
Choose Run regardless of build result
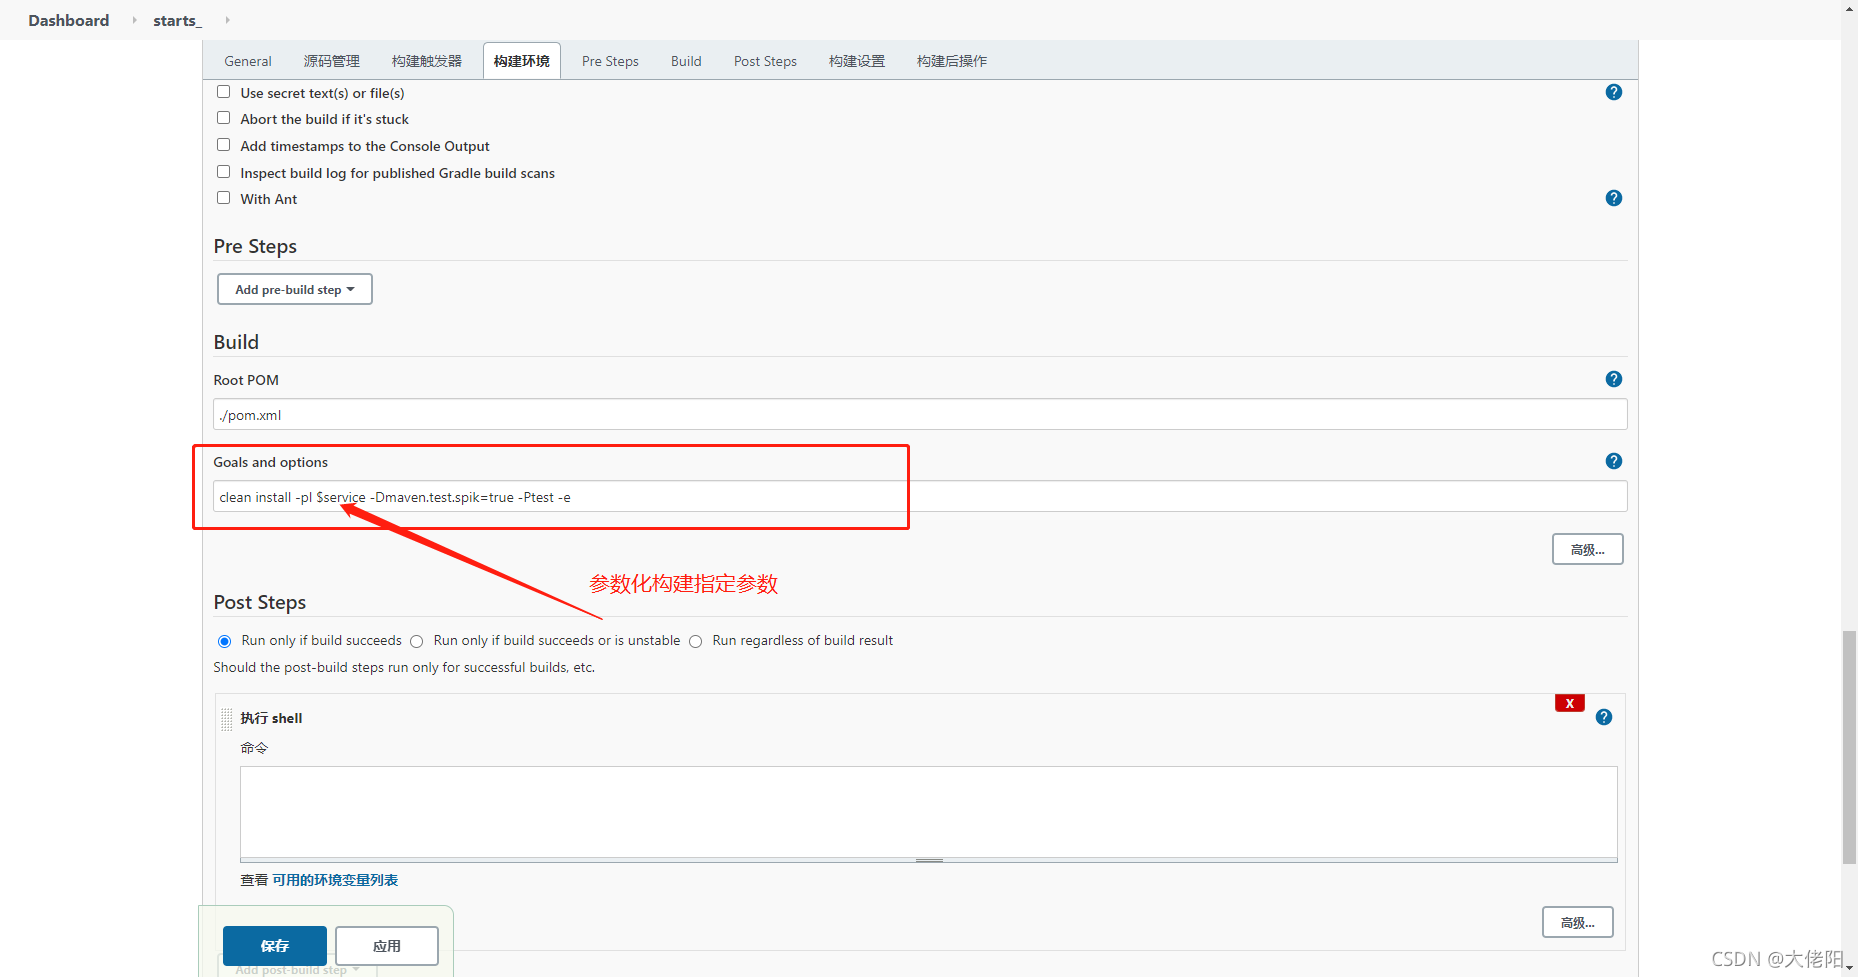695,641
